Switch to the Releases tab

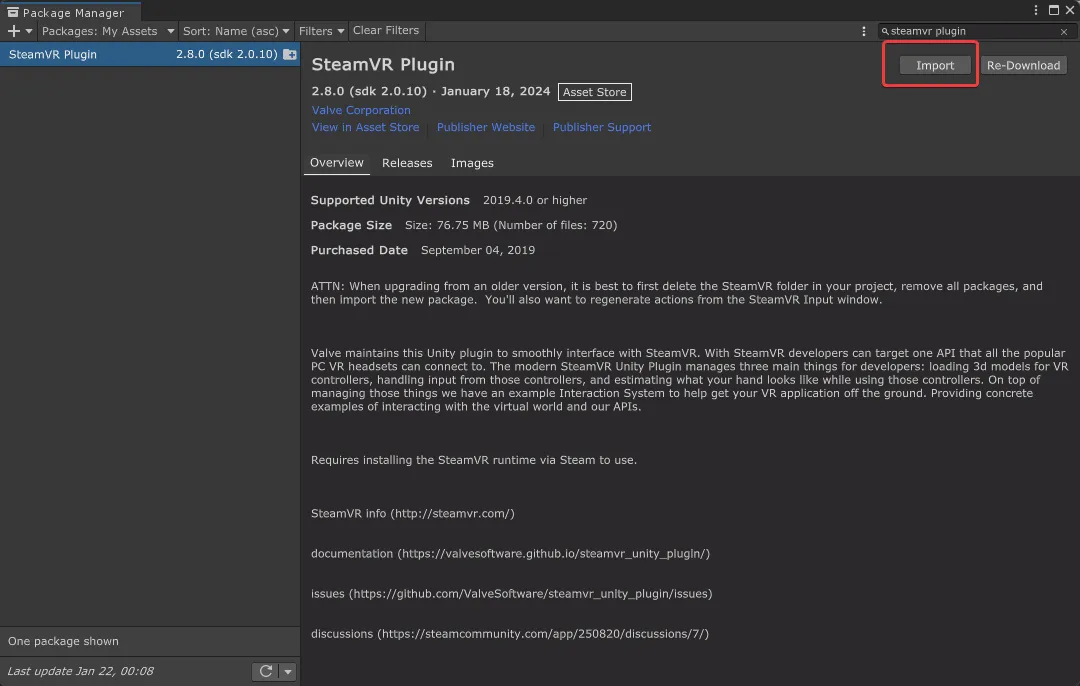point(407,163)
